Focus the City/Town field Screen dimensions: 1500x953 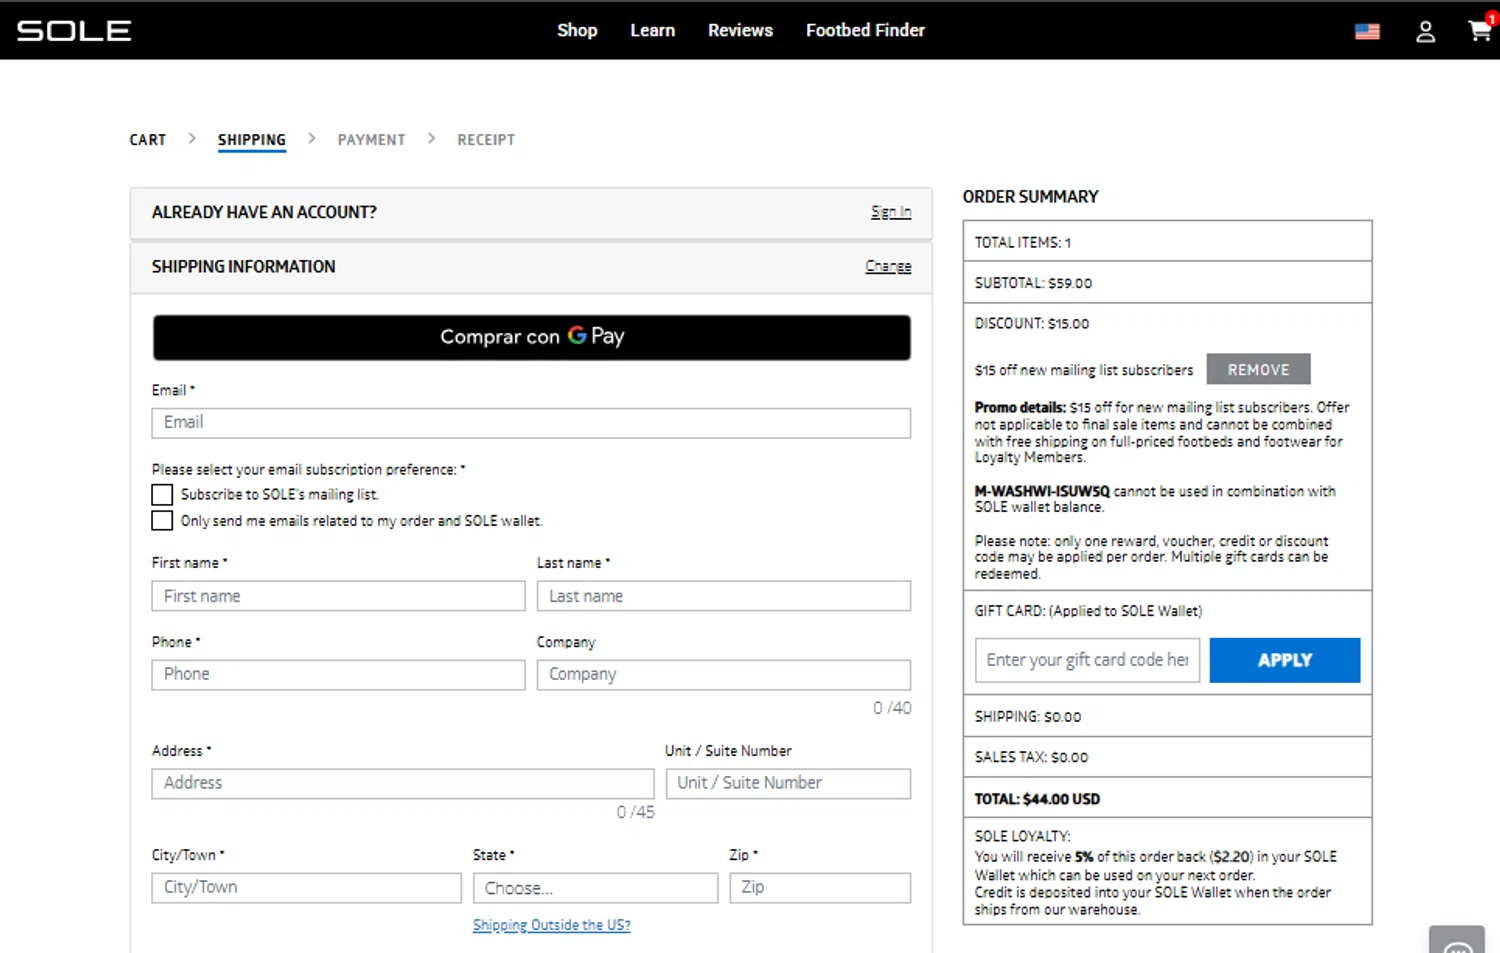click(306, 888)
